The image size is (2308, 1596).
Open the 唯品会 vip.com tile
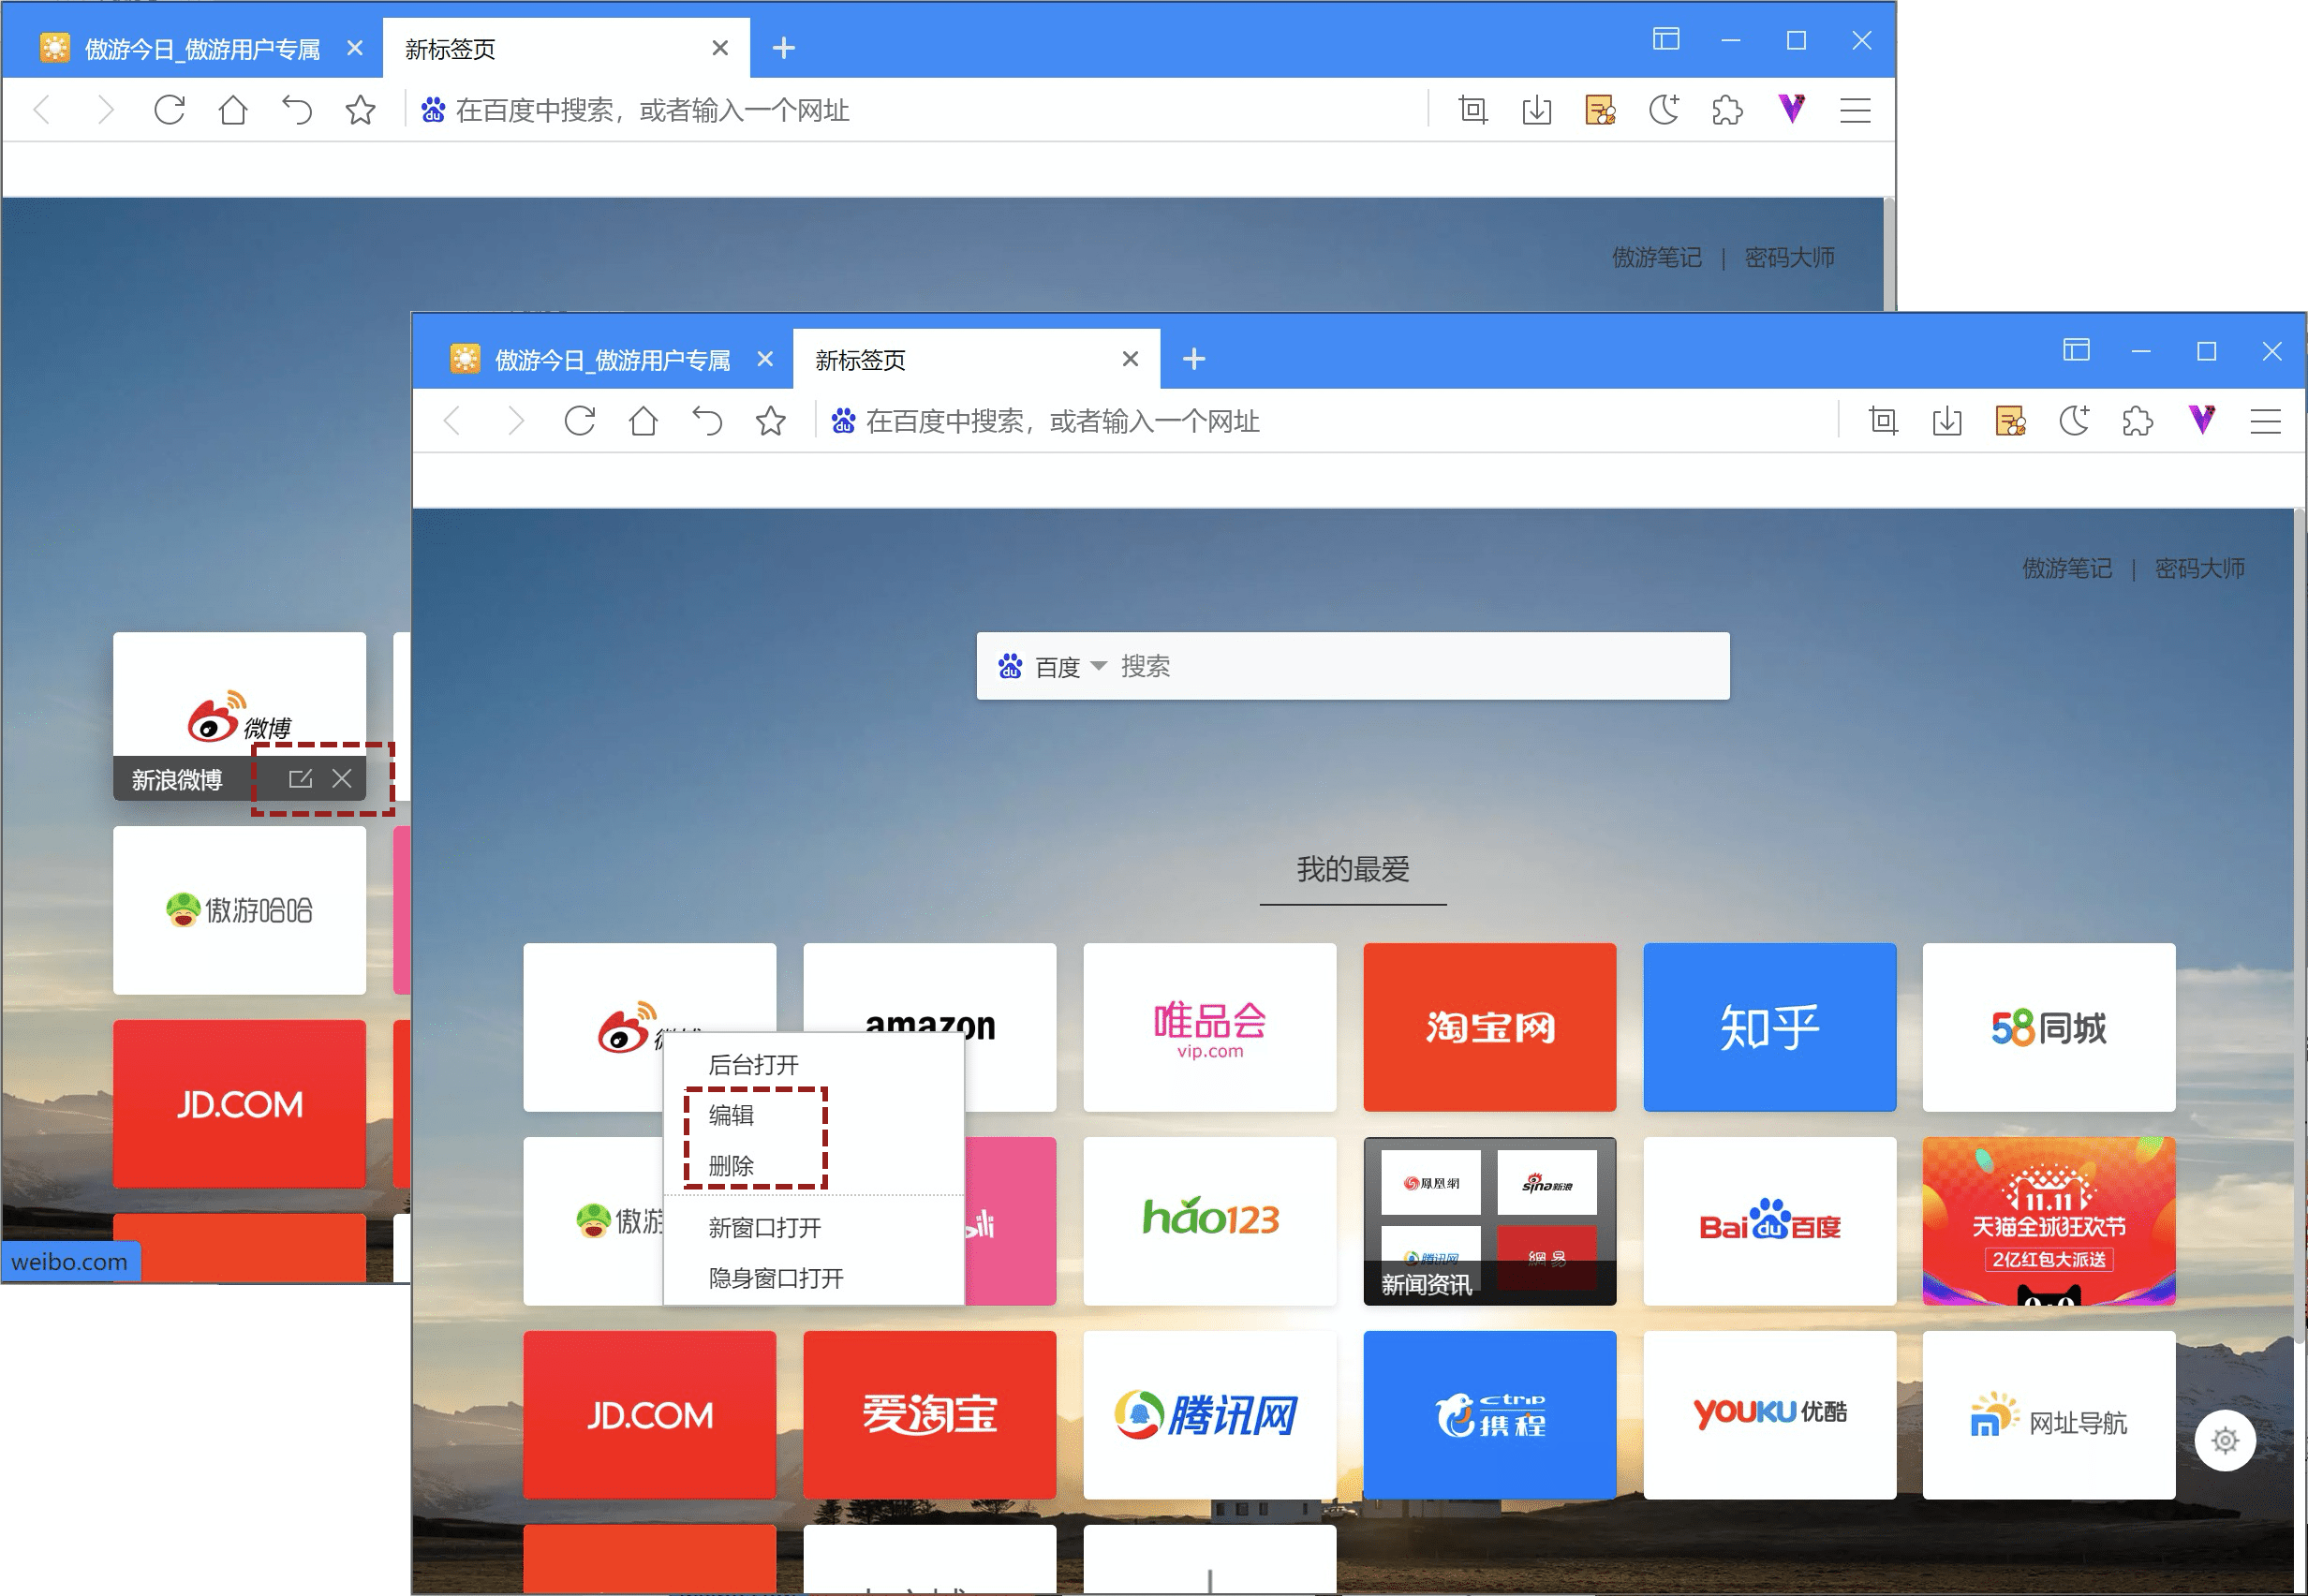tap(1209, 1027)
